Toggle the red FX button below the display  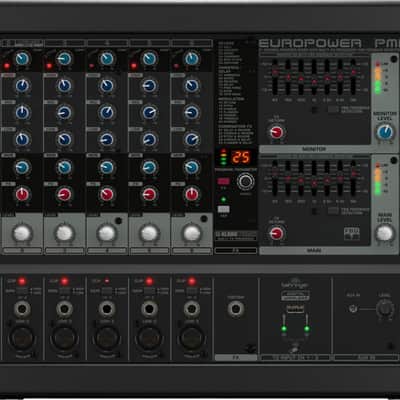coord(223,181)
